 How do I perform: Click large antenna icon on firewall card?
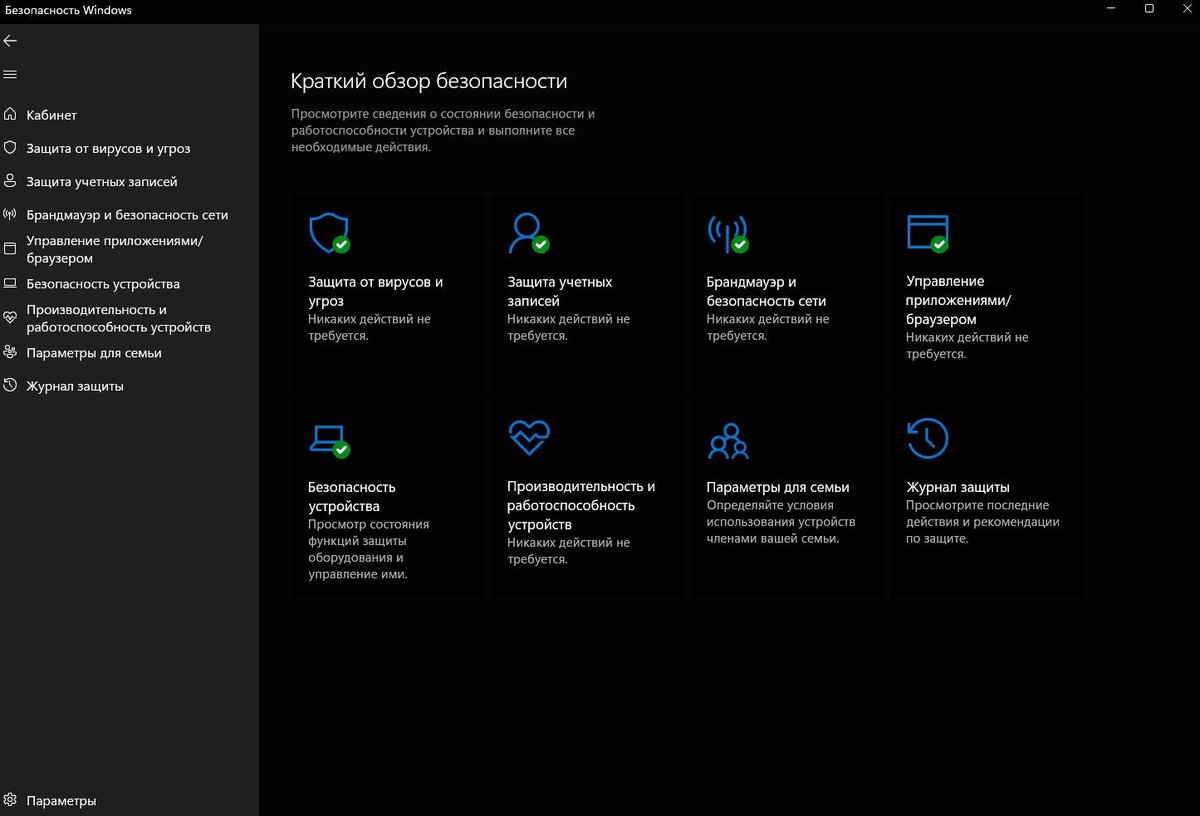pos(727,232)
